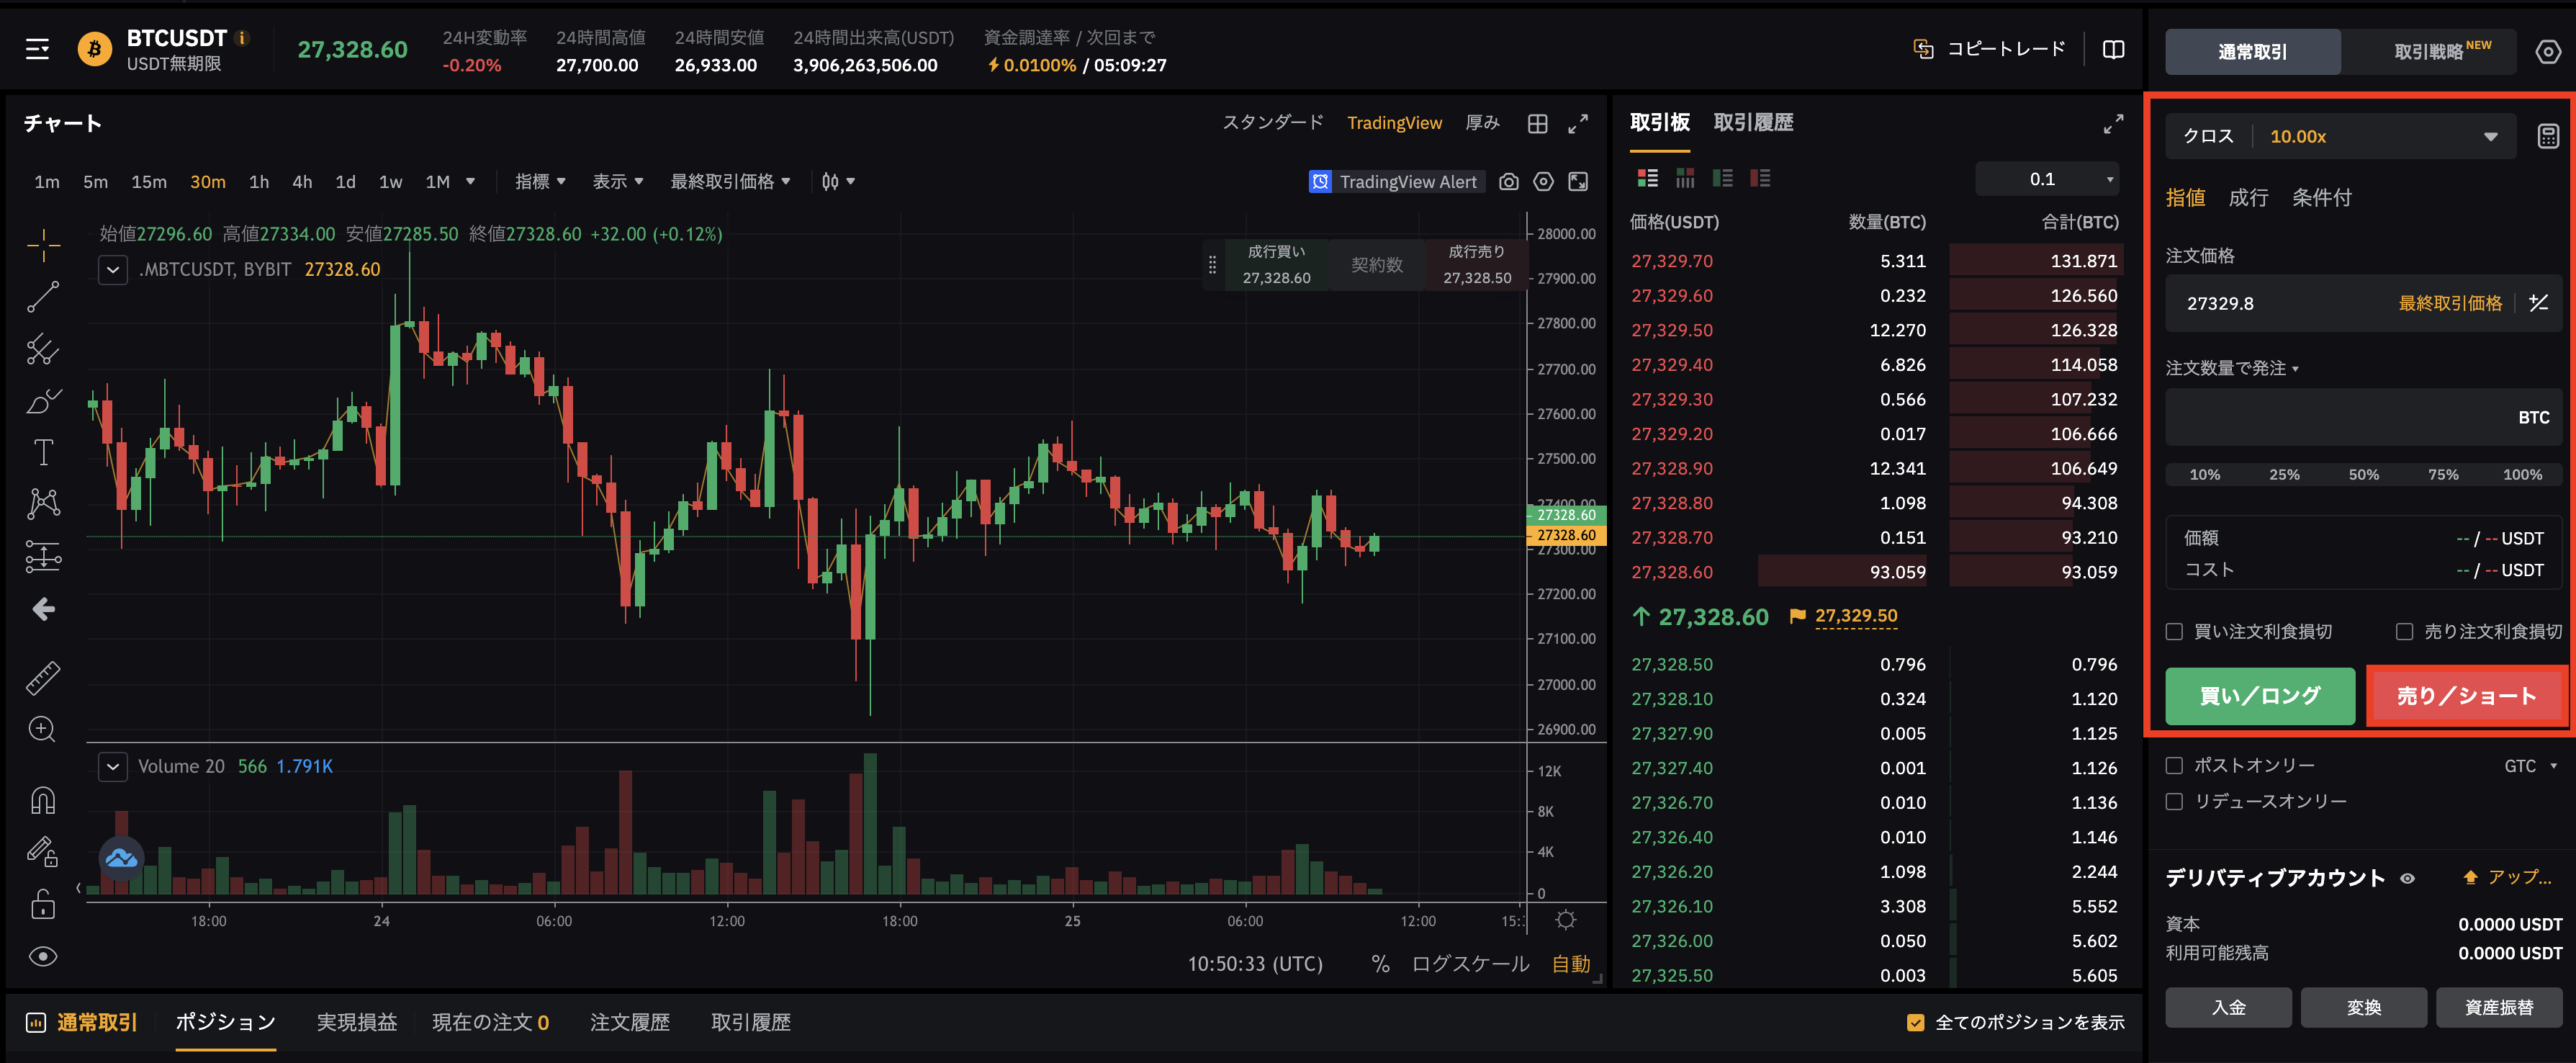This screenshot has height=1063, width=2576.
Task: Click 売り/ショート sell button
Action: tap(2466, 696)
